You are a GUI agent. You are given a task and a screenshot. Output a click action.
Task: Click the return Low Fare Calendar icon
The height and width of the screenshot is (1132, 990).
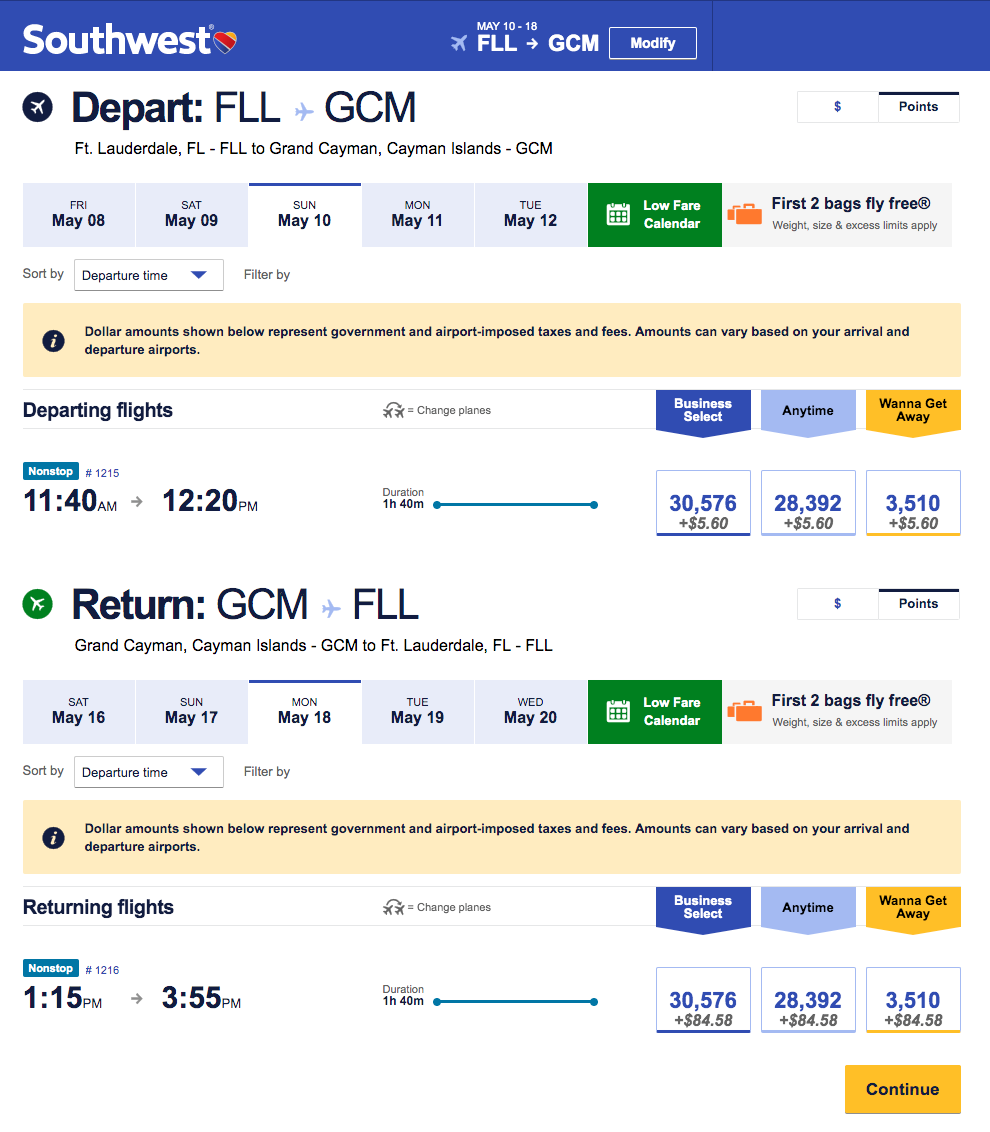click(619, 712)
